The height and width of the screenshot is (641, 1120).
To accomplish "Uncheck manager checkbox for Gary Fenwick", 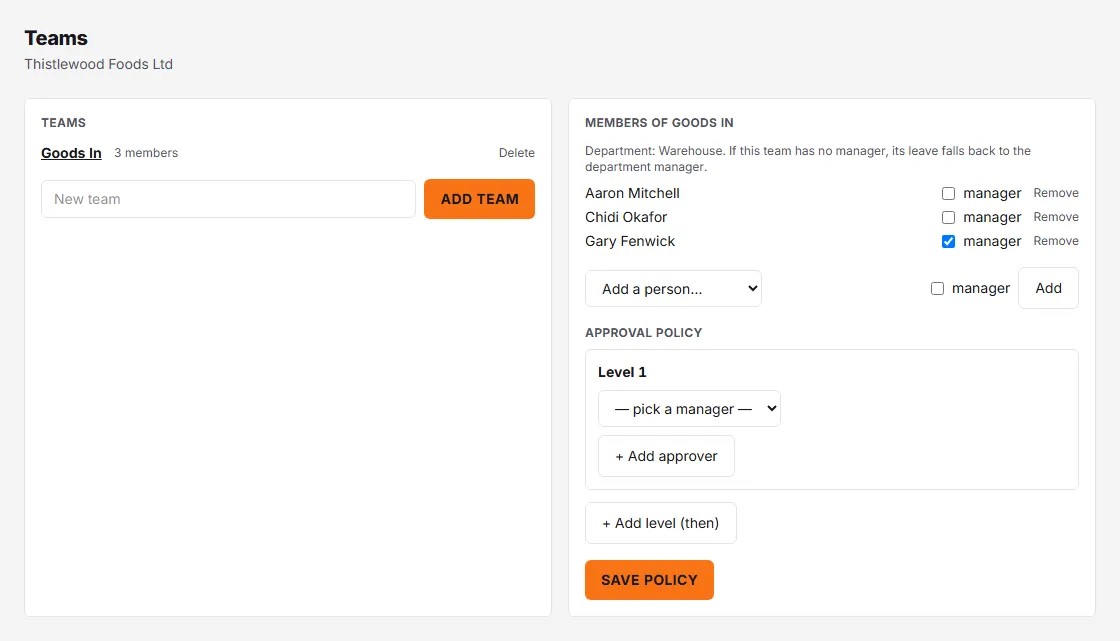I will tap(948, 242).
